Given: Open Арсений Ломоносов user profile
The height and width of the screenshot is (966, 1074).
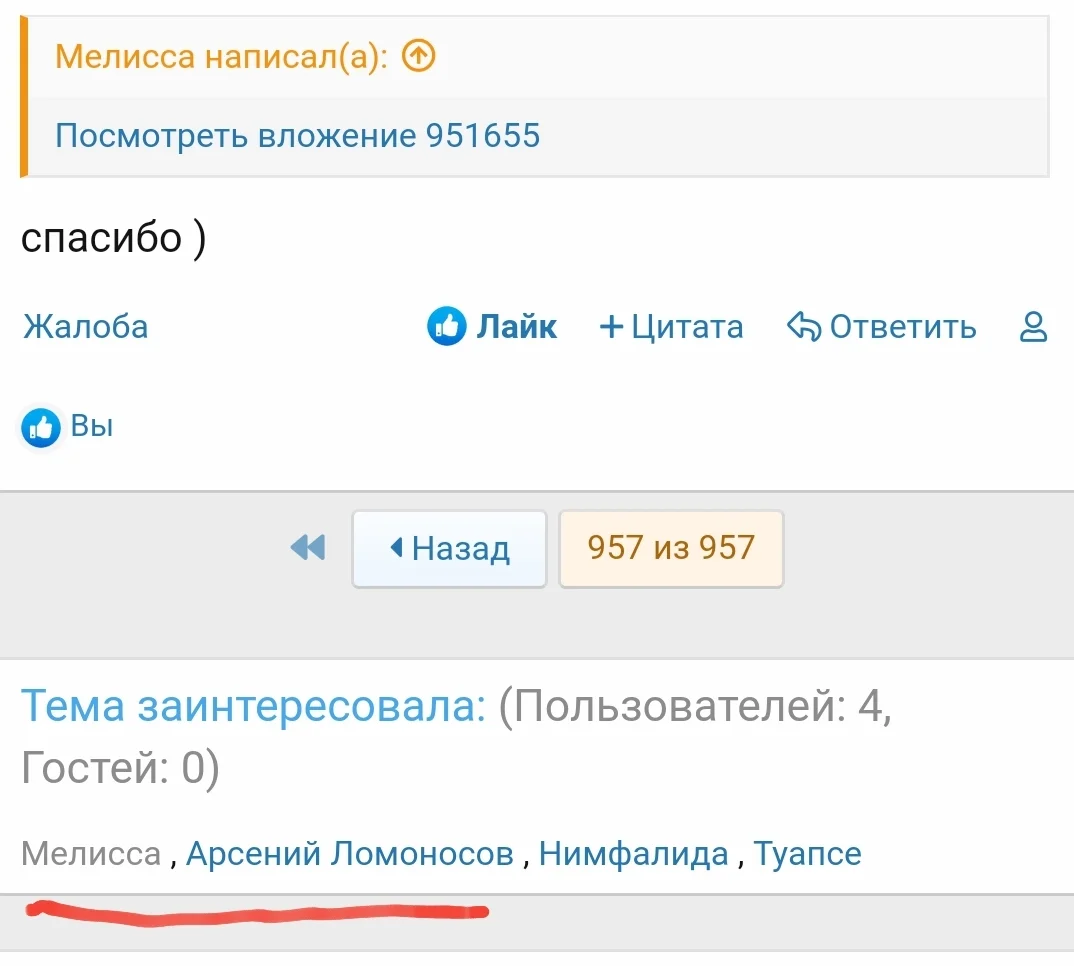Looking at the screenshot, I should (350, 854).
